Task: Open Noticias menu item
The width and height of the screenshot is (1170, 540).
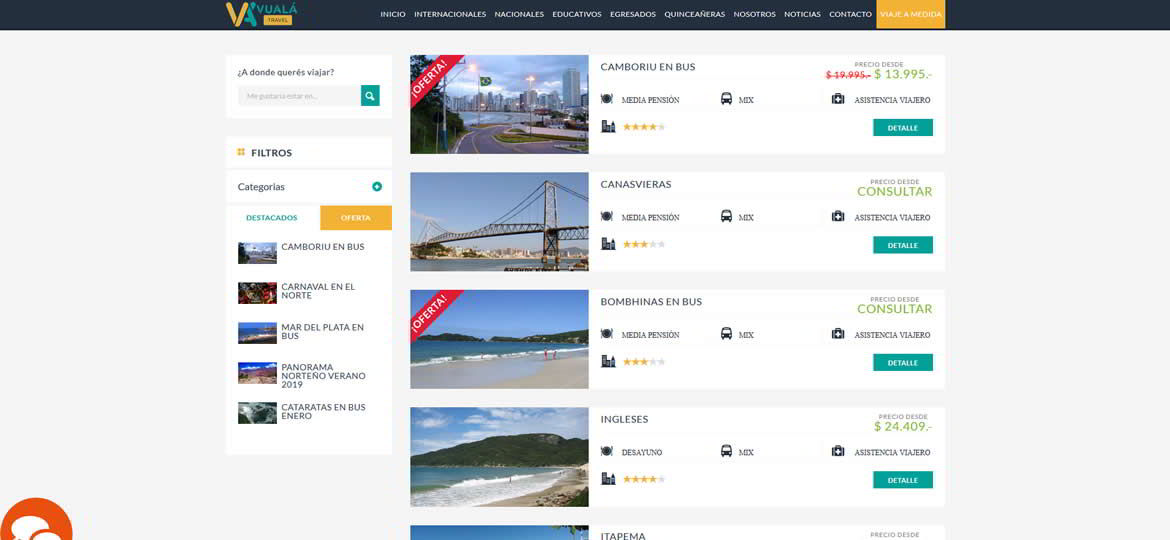Action: 802,14
